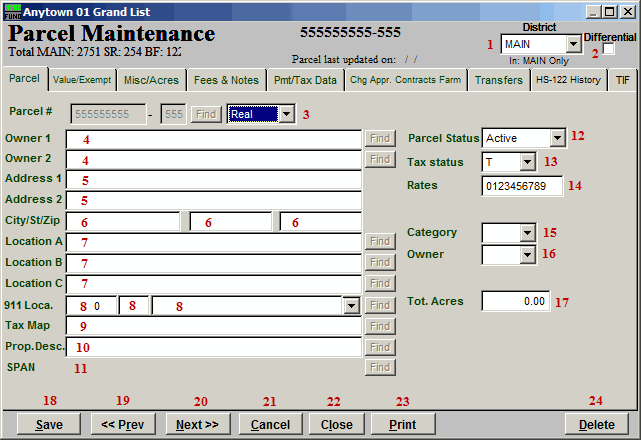Expand the Tax status dropdown
This screenshot has height=440, width=641.
[527, 162]
